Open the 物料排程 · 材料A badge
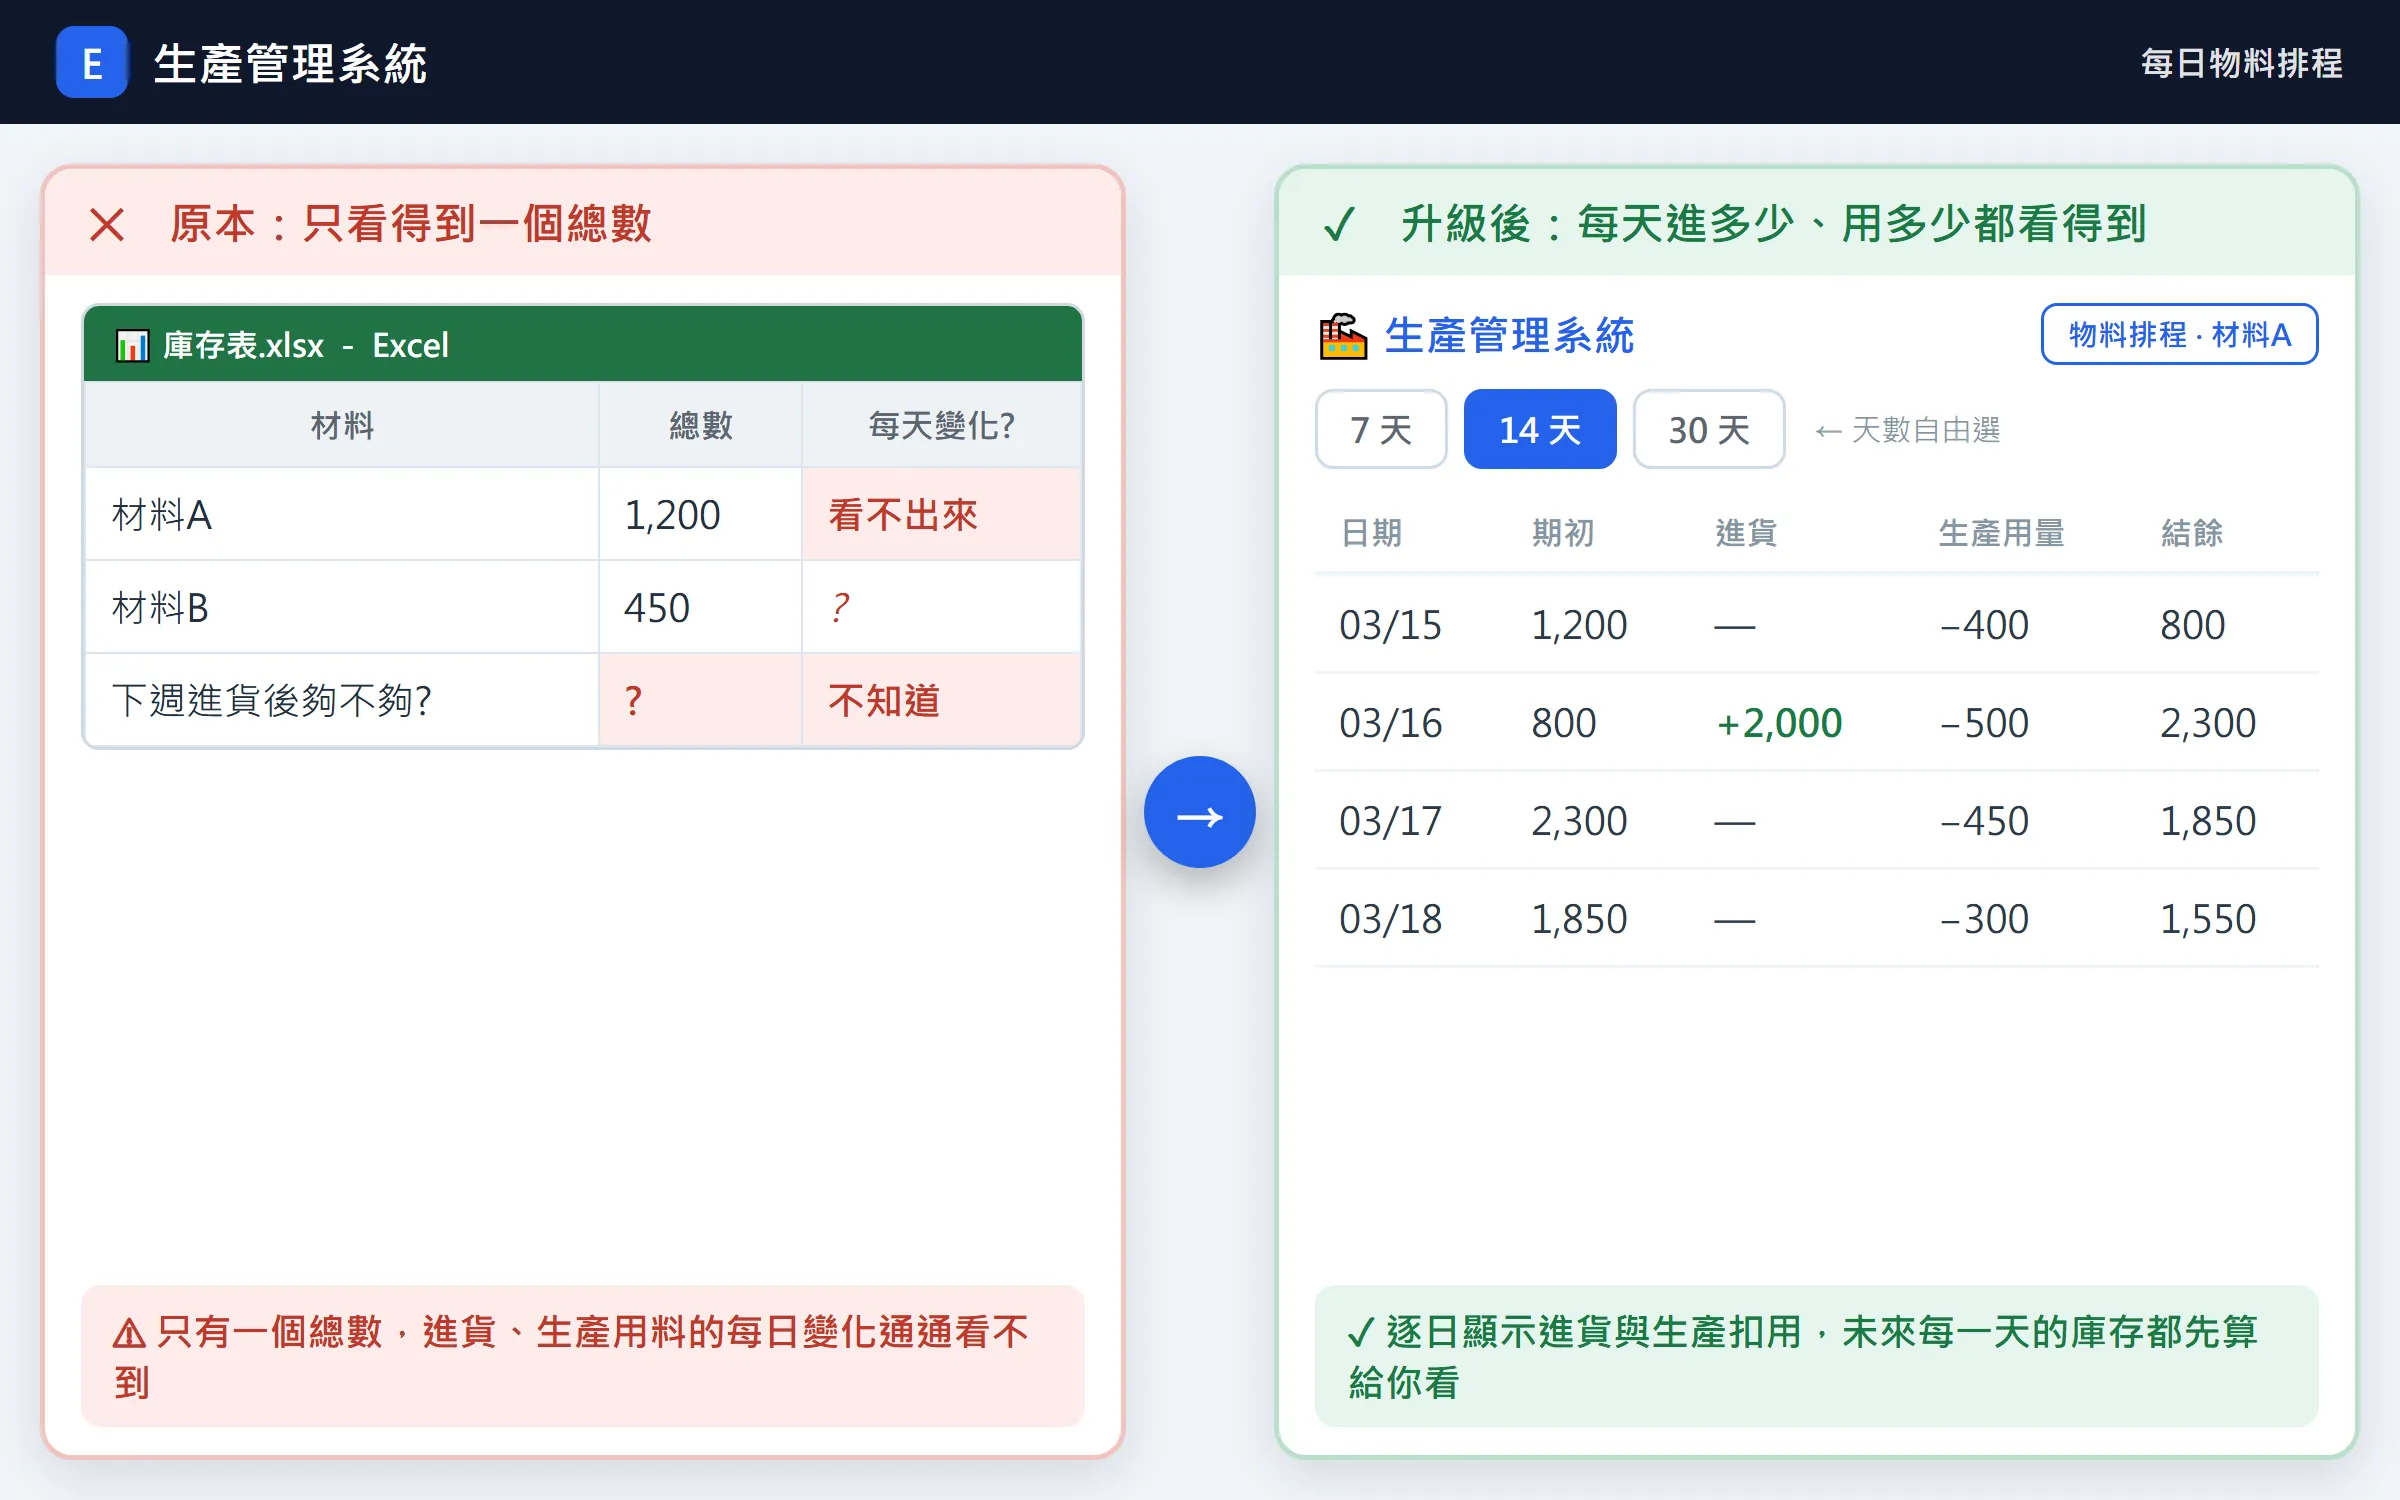Screen dimensions: 2400x1500 (x=2179, y=334)
